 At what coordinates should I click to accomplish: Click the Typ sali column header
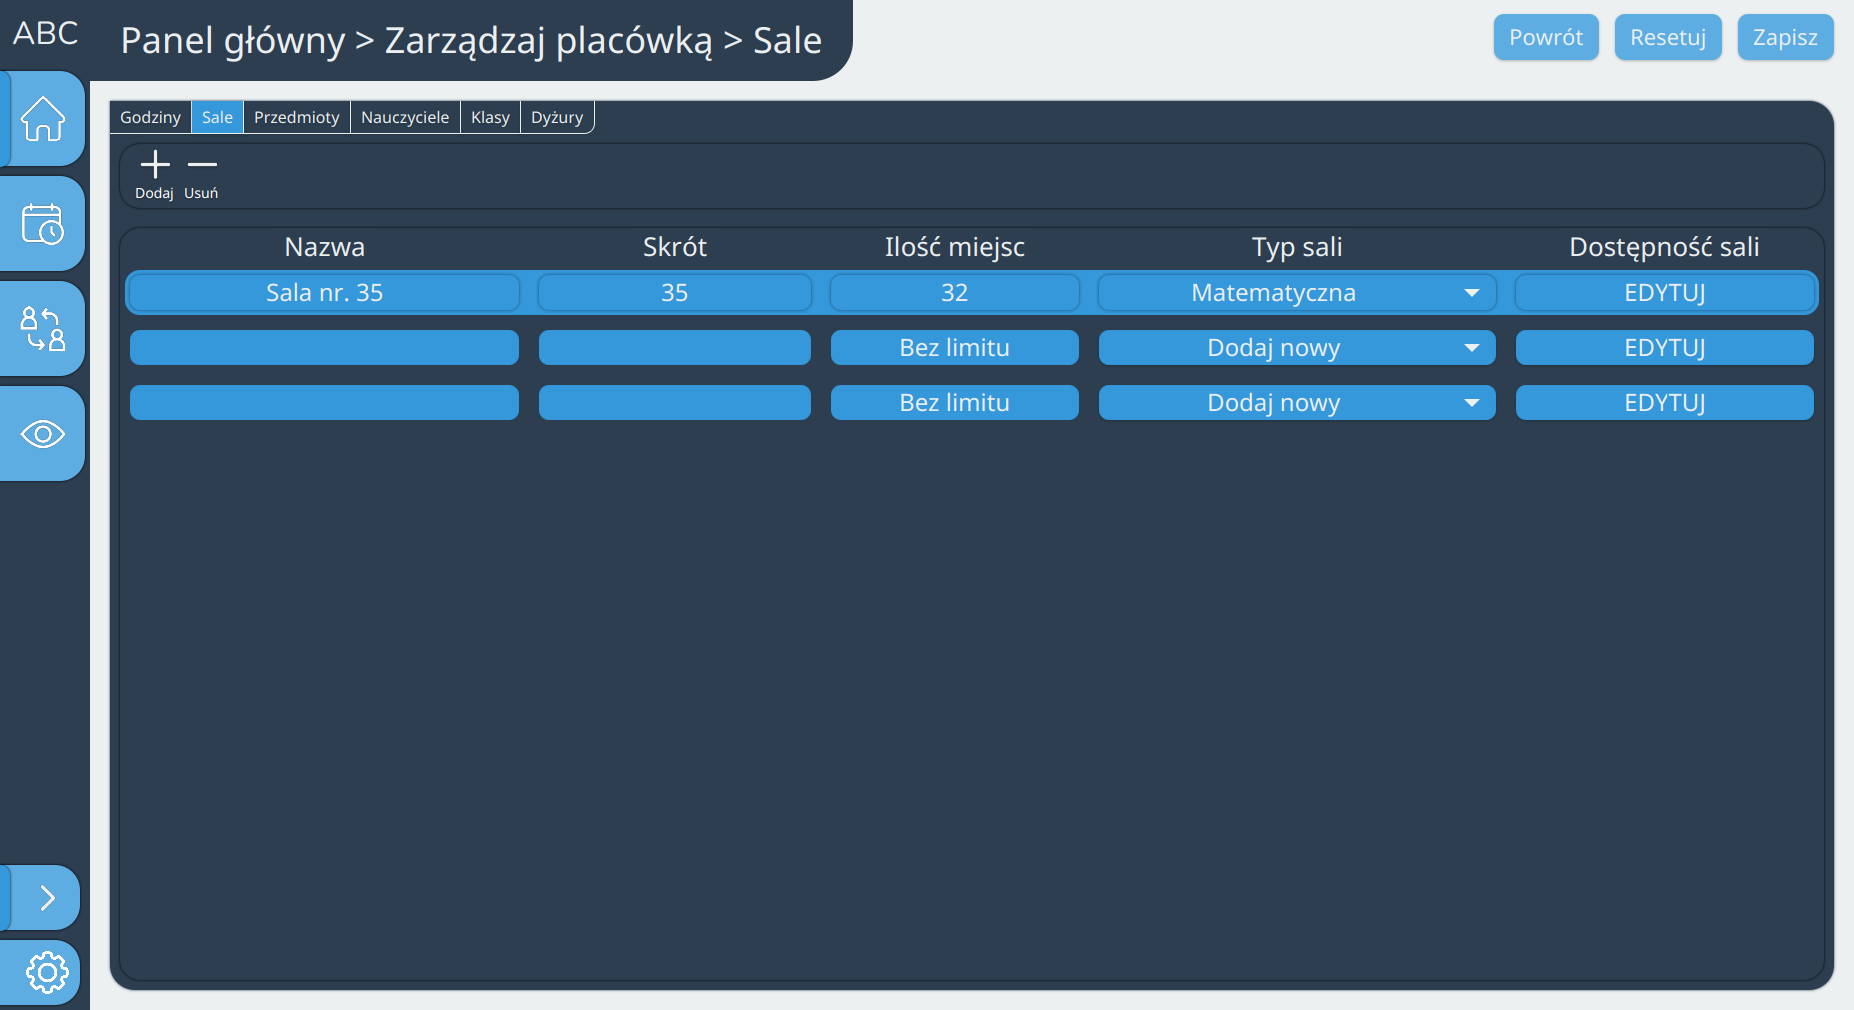coord(1297,247)
